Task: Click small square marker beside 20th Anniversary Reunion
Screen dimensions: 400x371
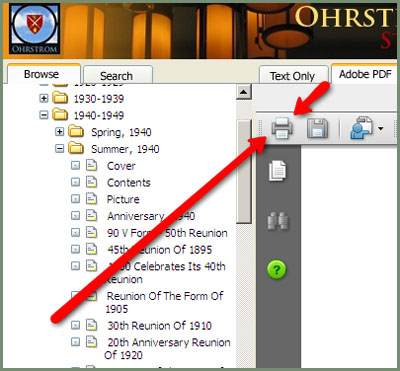Action: [76, 342]
